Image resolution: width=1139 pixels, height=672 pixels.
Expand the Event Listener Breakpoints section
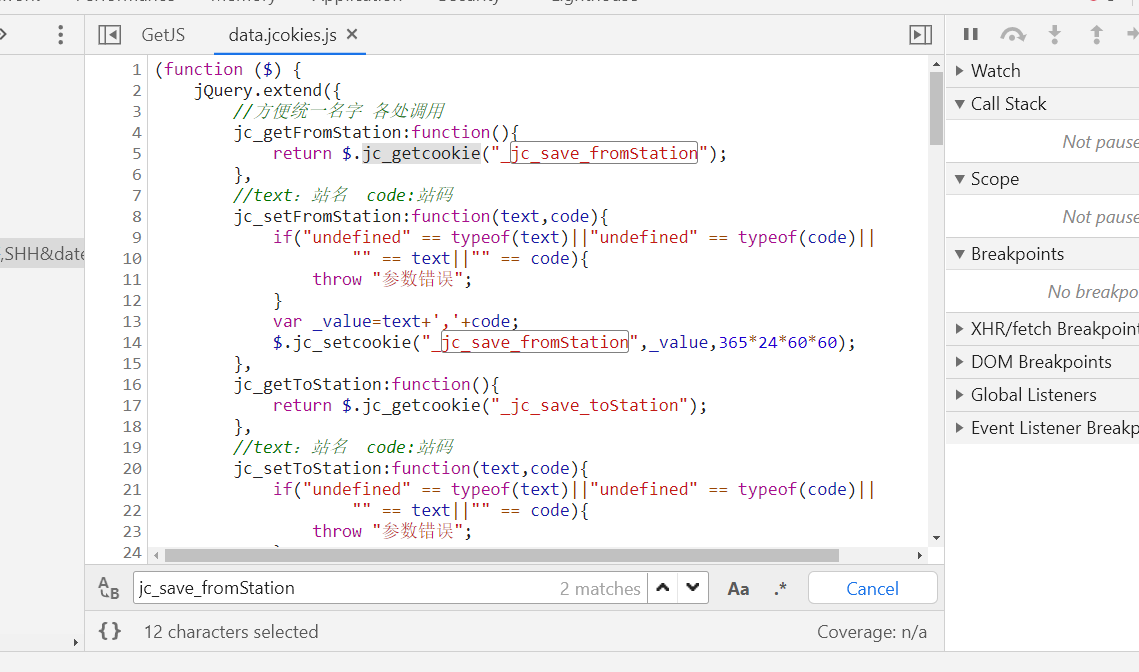[960, 428]
